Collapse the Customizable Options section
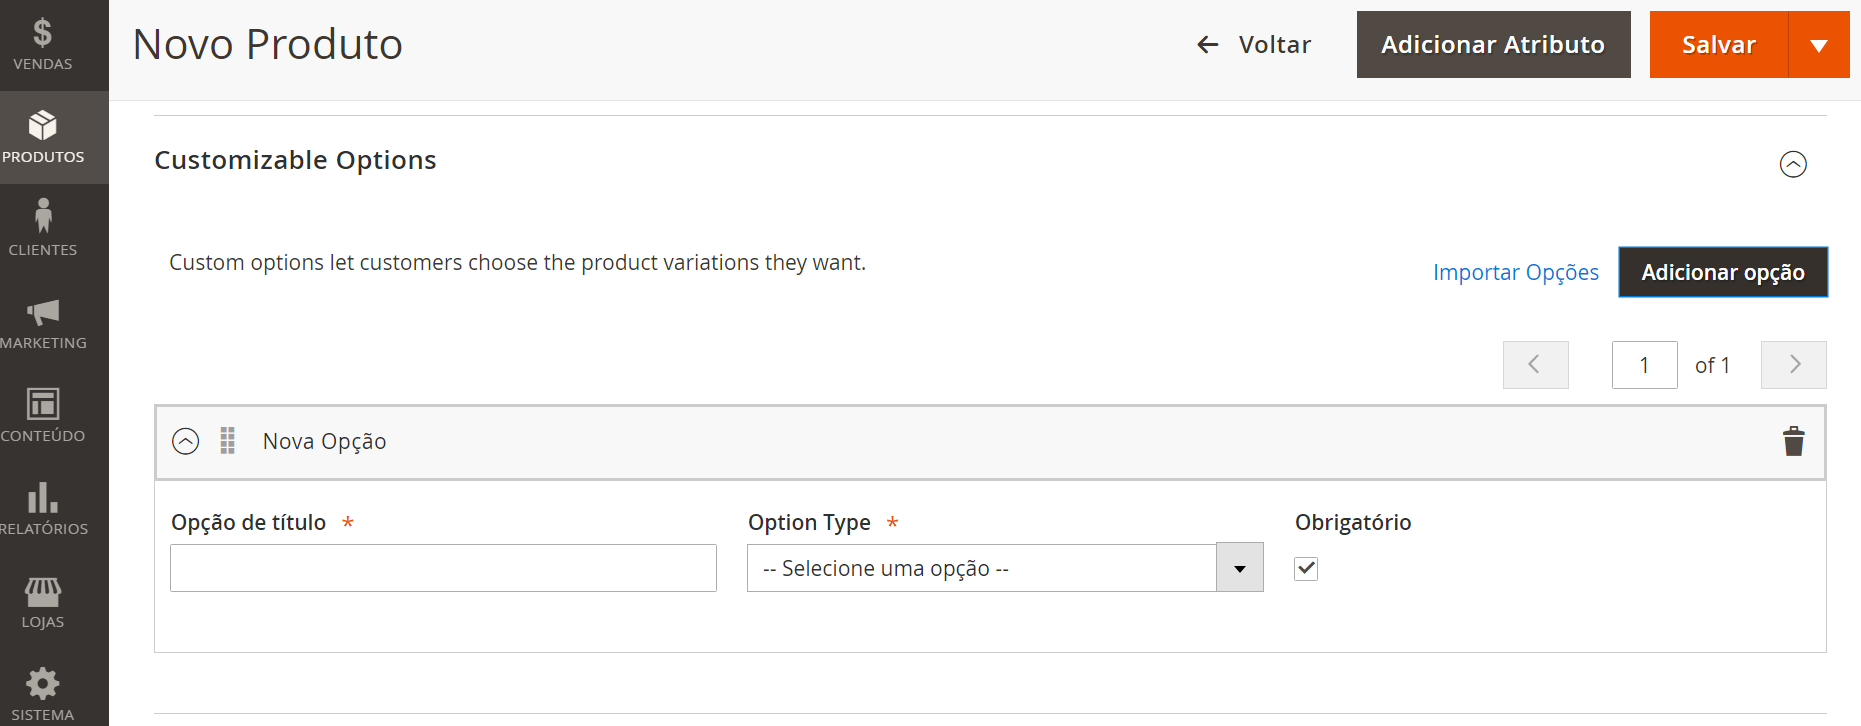 pyautogui.click(x=1793, y=164)
